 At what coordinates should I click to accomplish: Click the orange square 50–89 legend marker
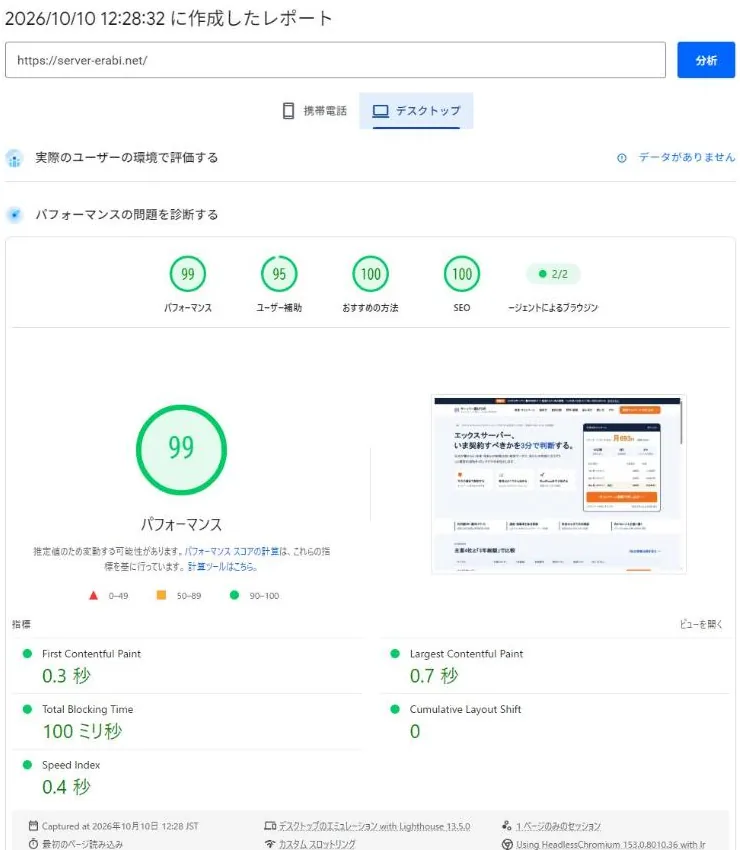(161, 595)
